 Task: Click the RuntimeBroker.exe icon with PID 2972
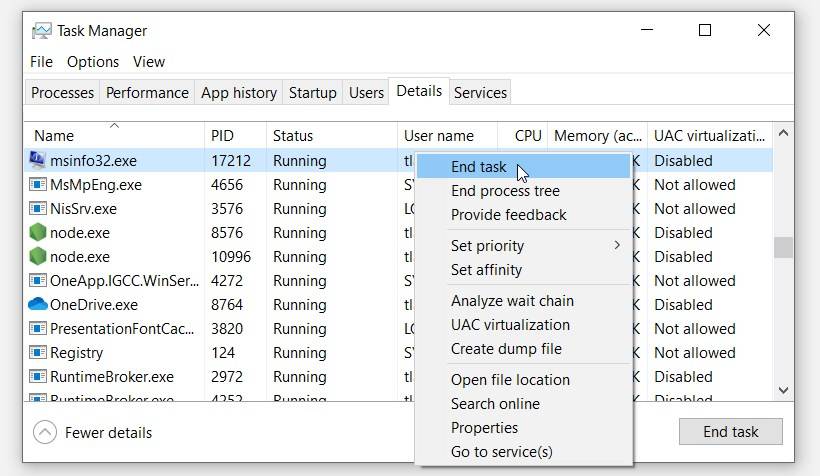pyautogui.click(x=37, y=377)
